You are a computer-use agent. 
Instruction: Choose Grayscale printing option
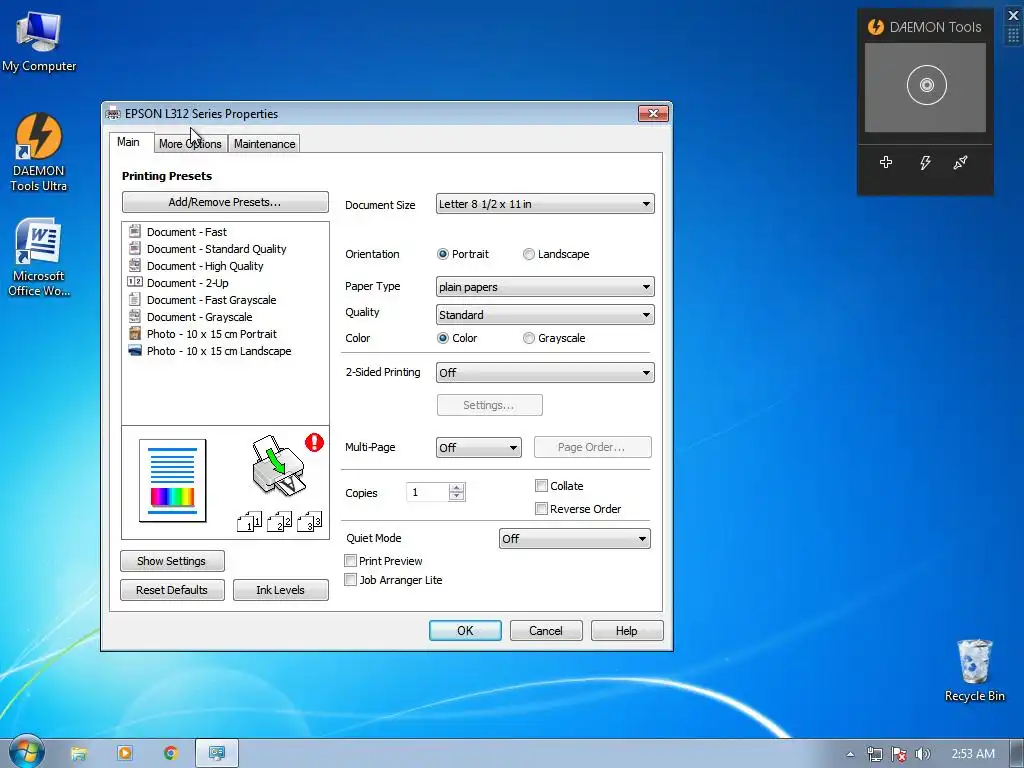[529, 338]
